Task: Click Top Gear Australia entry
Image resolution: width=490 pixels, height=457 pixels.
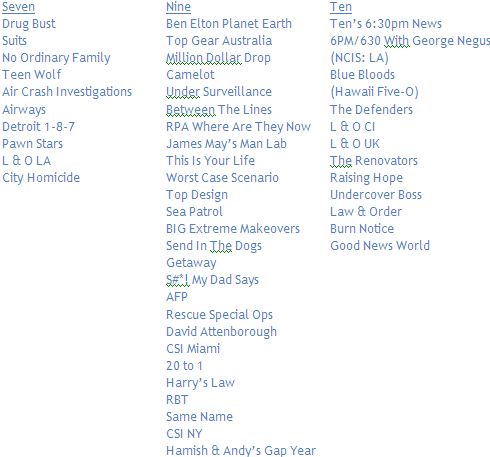Action: [219, 41]
